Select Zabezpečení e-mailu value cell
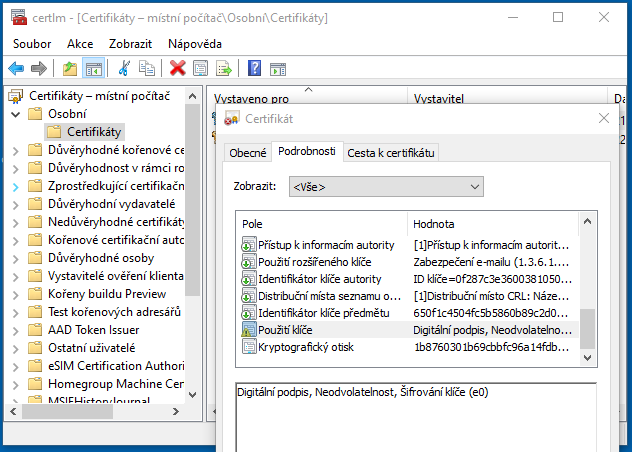 click(x=491, y=262)
